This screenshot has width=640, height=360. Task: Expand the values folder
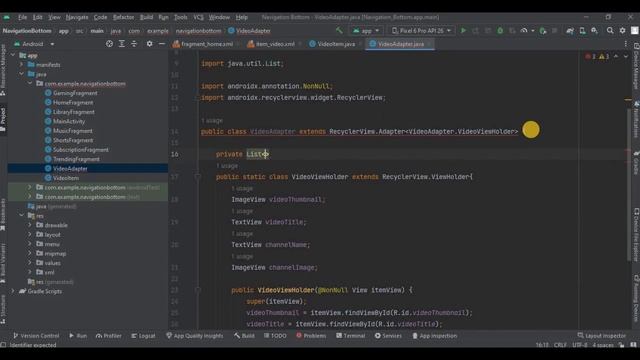[x=30, y=263]
